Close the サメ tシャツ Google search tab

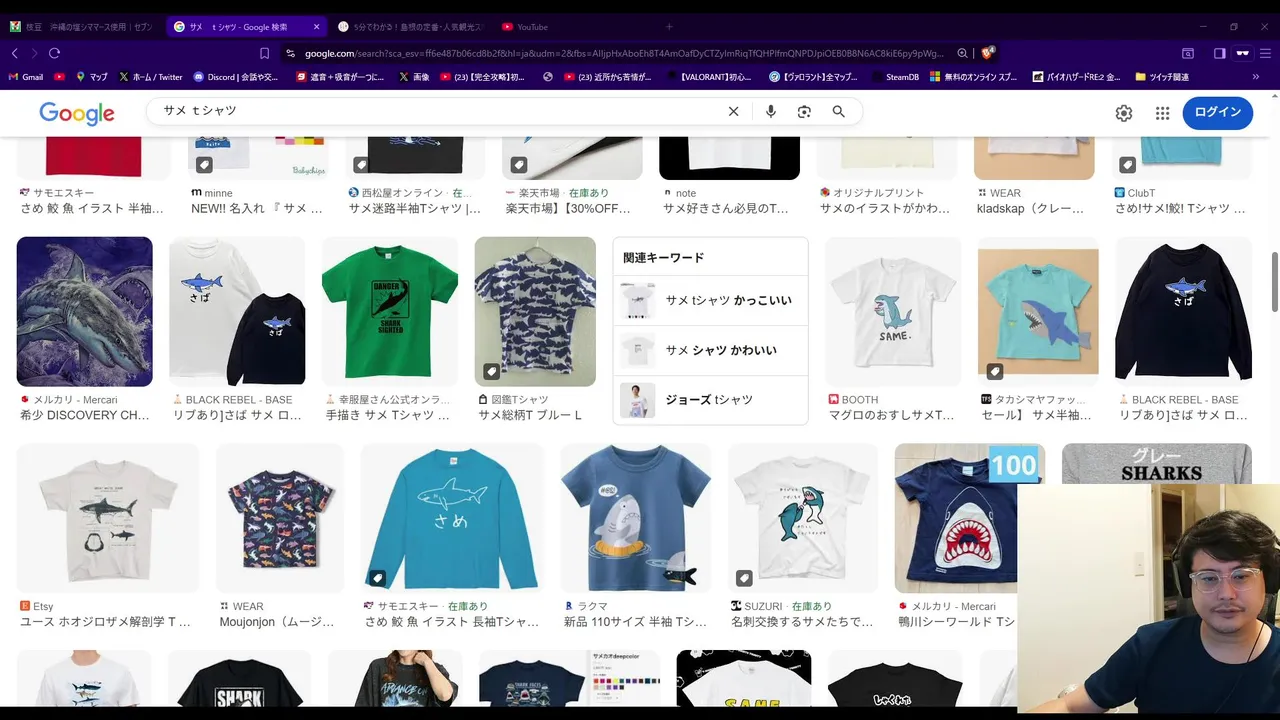pos(317,27)
